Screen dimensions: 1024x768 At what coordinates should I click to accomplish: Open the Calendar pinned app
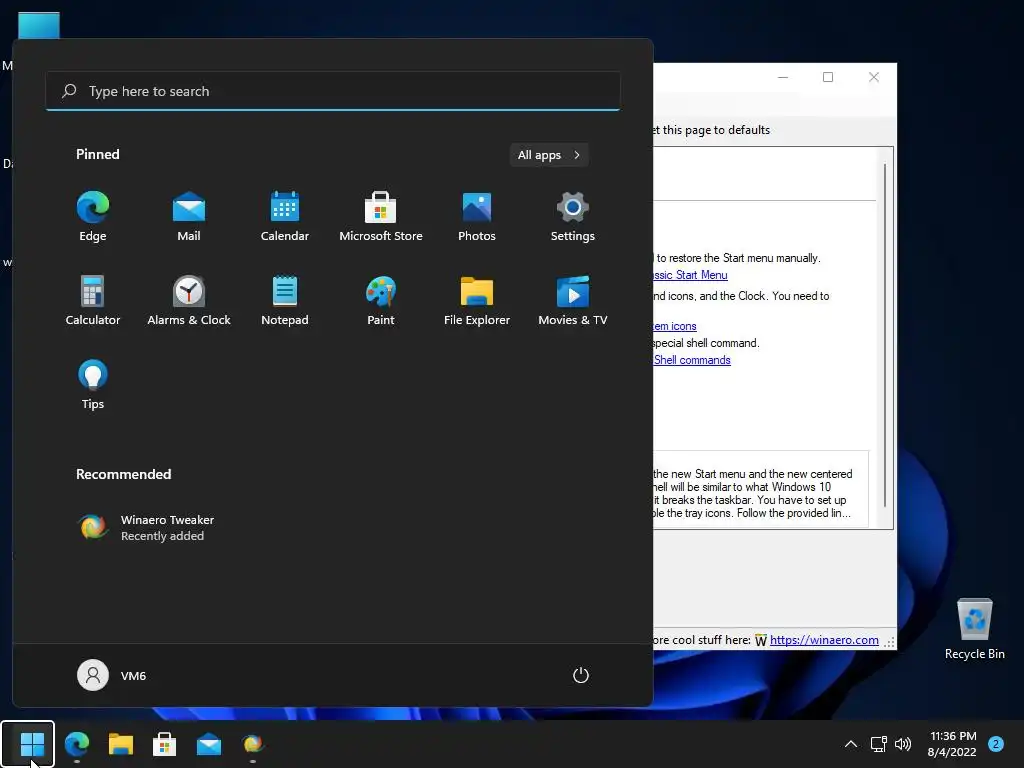point(285,217)
